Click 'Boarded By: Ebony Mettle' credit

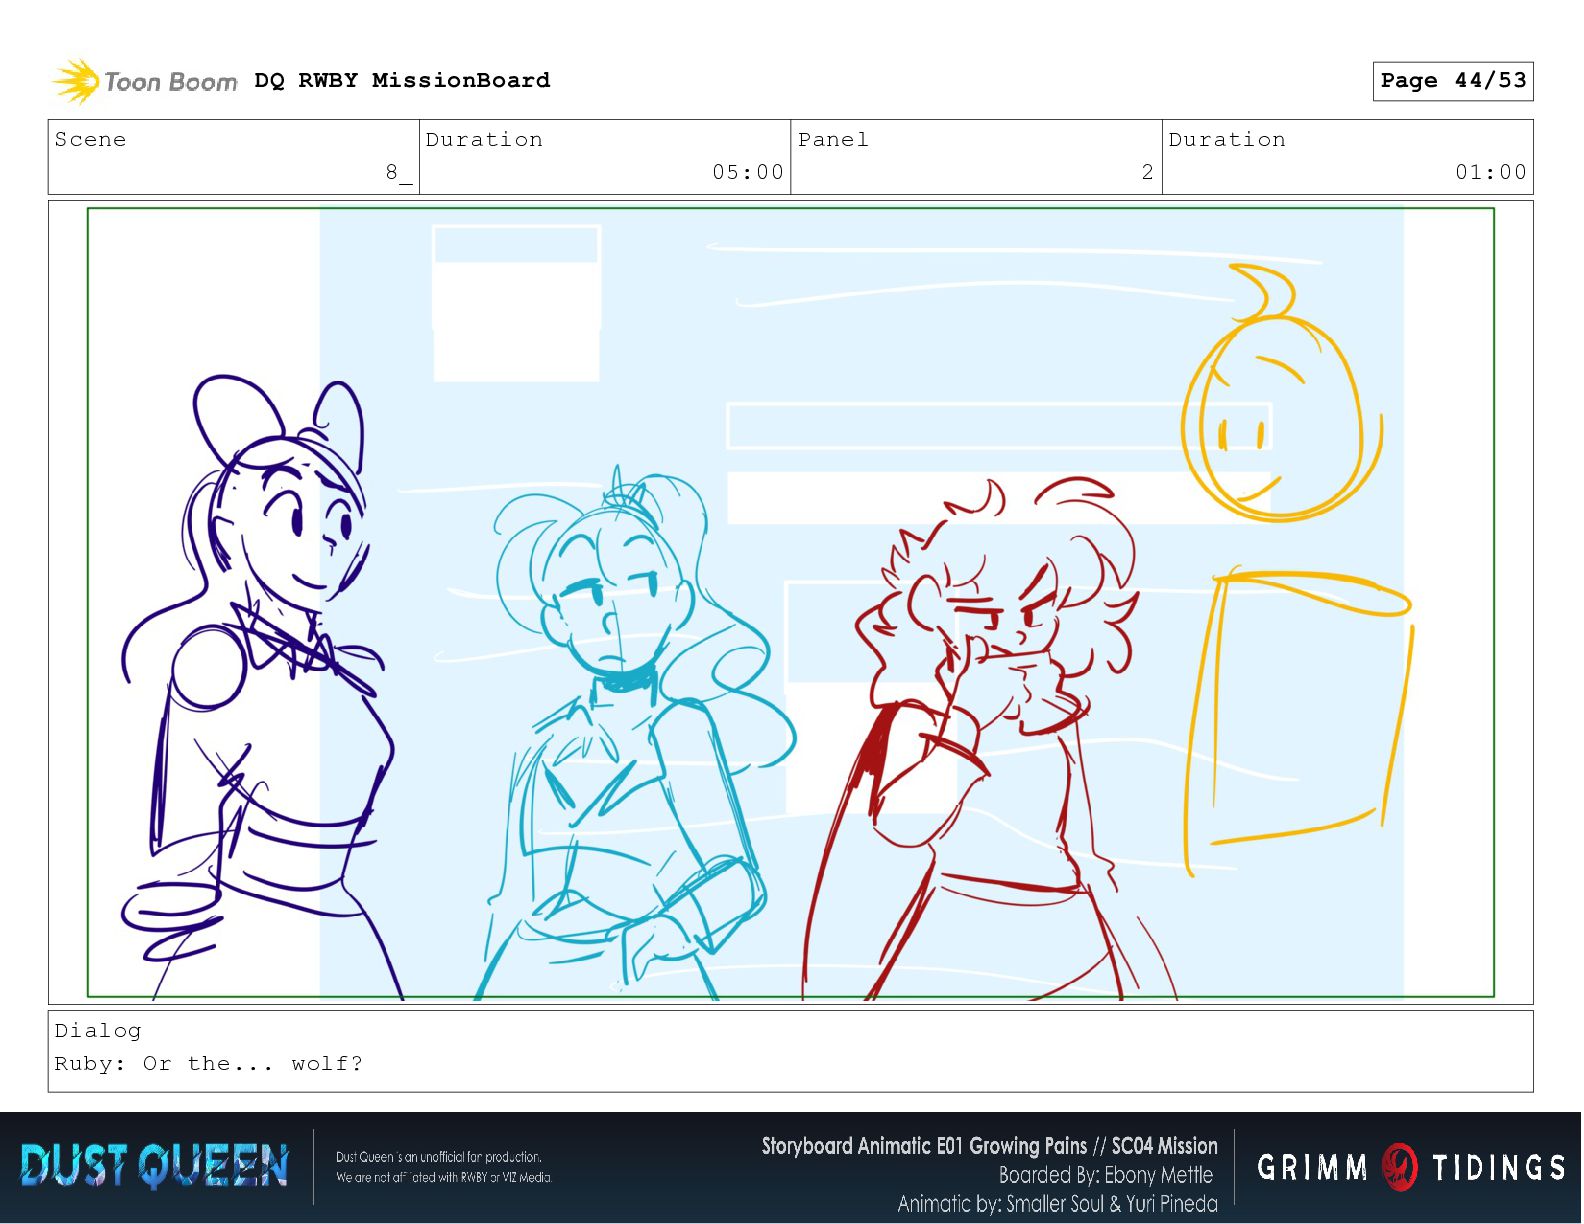(1106, 1175)
